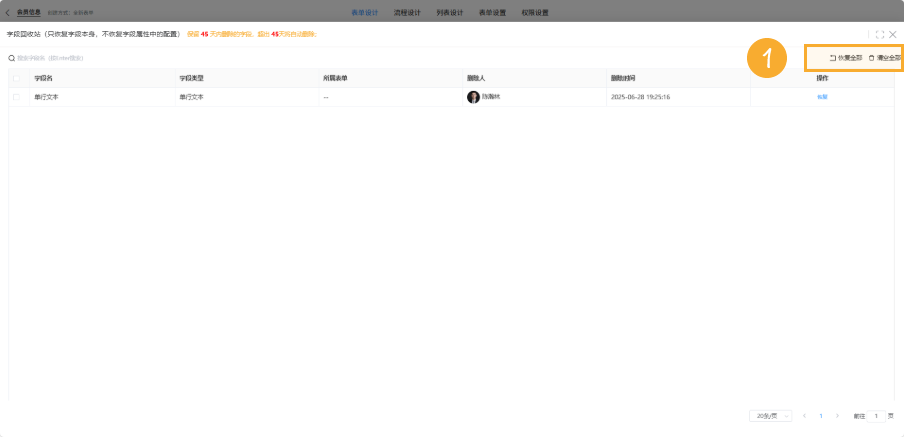Viewport: 904px width, 437px height.
Task: Go to previous page arrow
Action: click(804, 416)
